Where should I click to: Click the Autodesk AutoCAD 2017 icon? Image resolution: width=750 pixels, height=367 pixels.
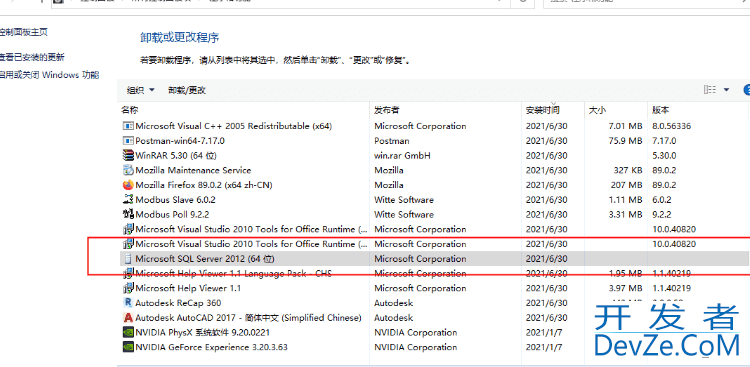(128, 318)
